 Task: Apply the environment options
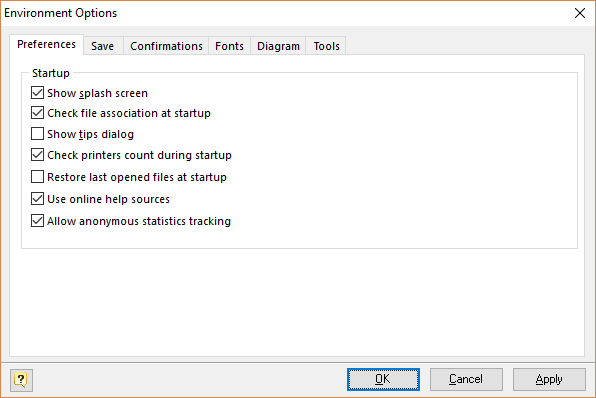pyautogui.click(x=549, y=379)
